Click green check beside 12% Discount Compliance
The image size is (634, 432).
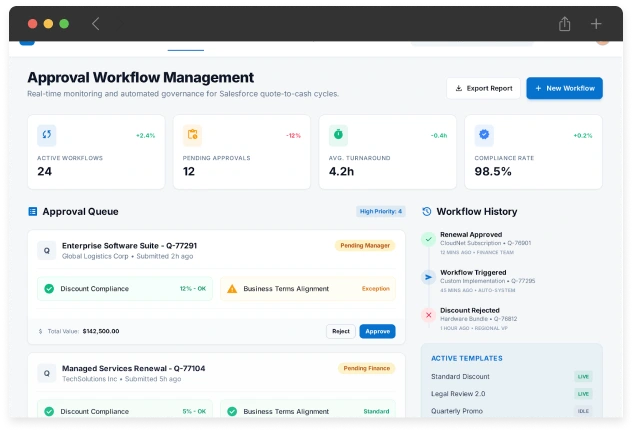point(49,289)
